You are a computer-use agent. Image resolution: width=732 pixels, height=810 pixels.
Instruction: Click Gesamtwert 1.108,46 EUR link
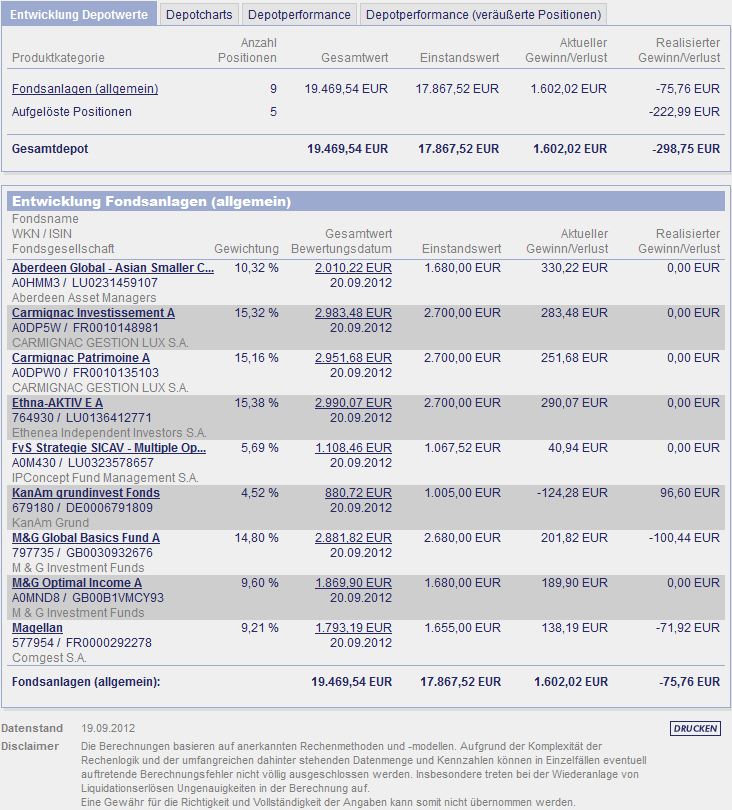coord(353,447)
